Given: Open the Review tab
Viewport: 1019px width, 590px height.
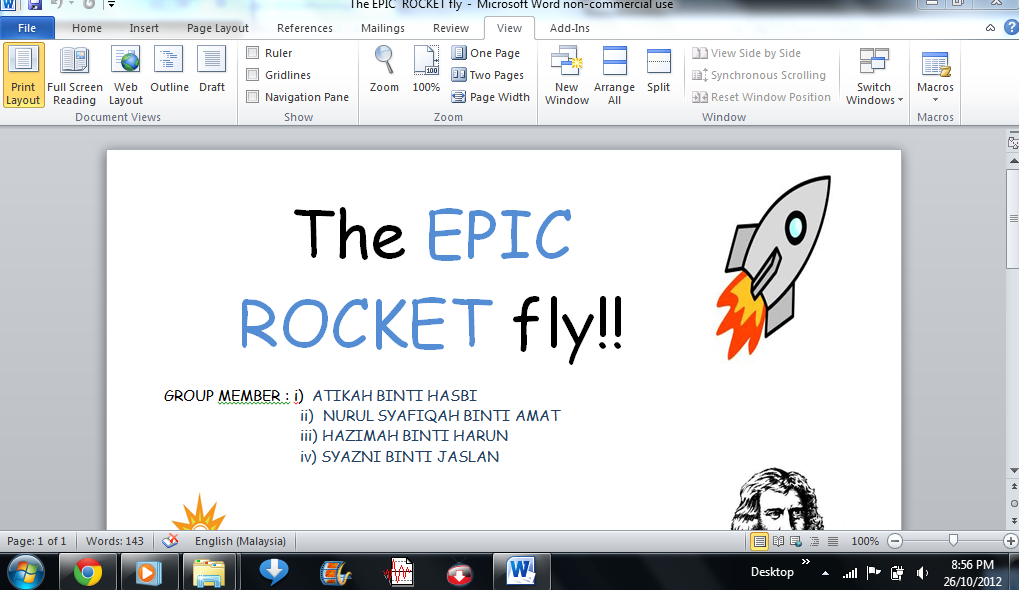Looking at the screenshot, I should point(450,28).
